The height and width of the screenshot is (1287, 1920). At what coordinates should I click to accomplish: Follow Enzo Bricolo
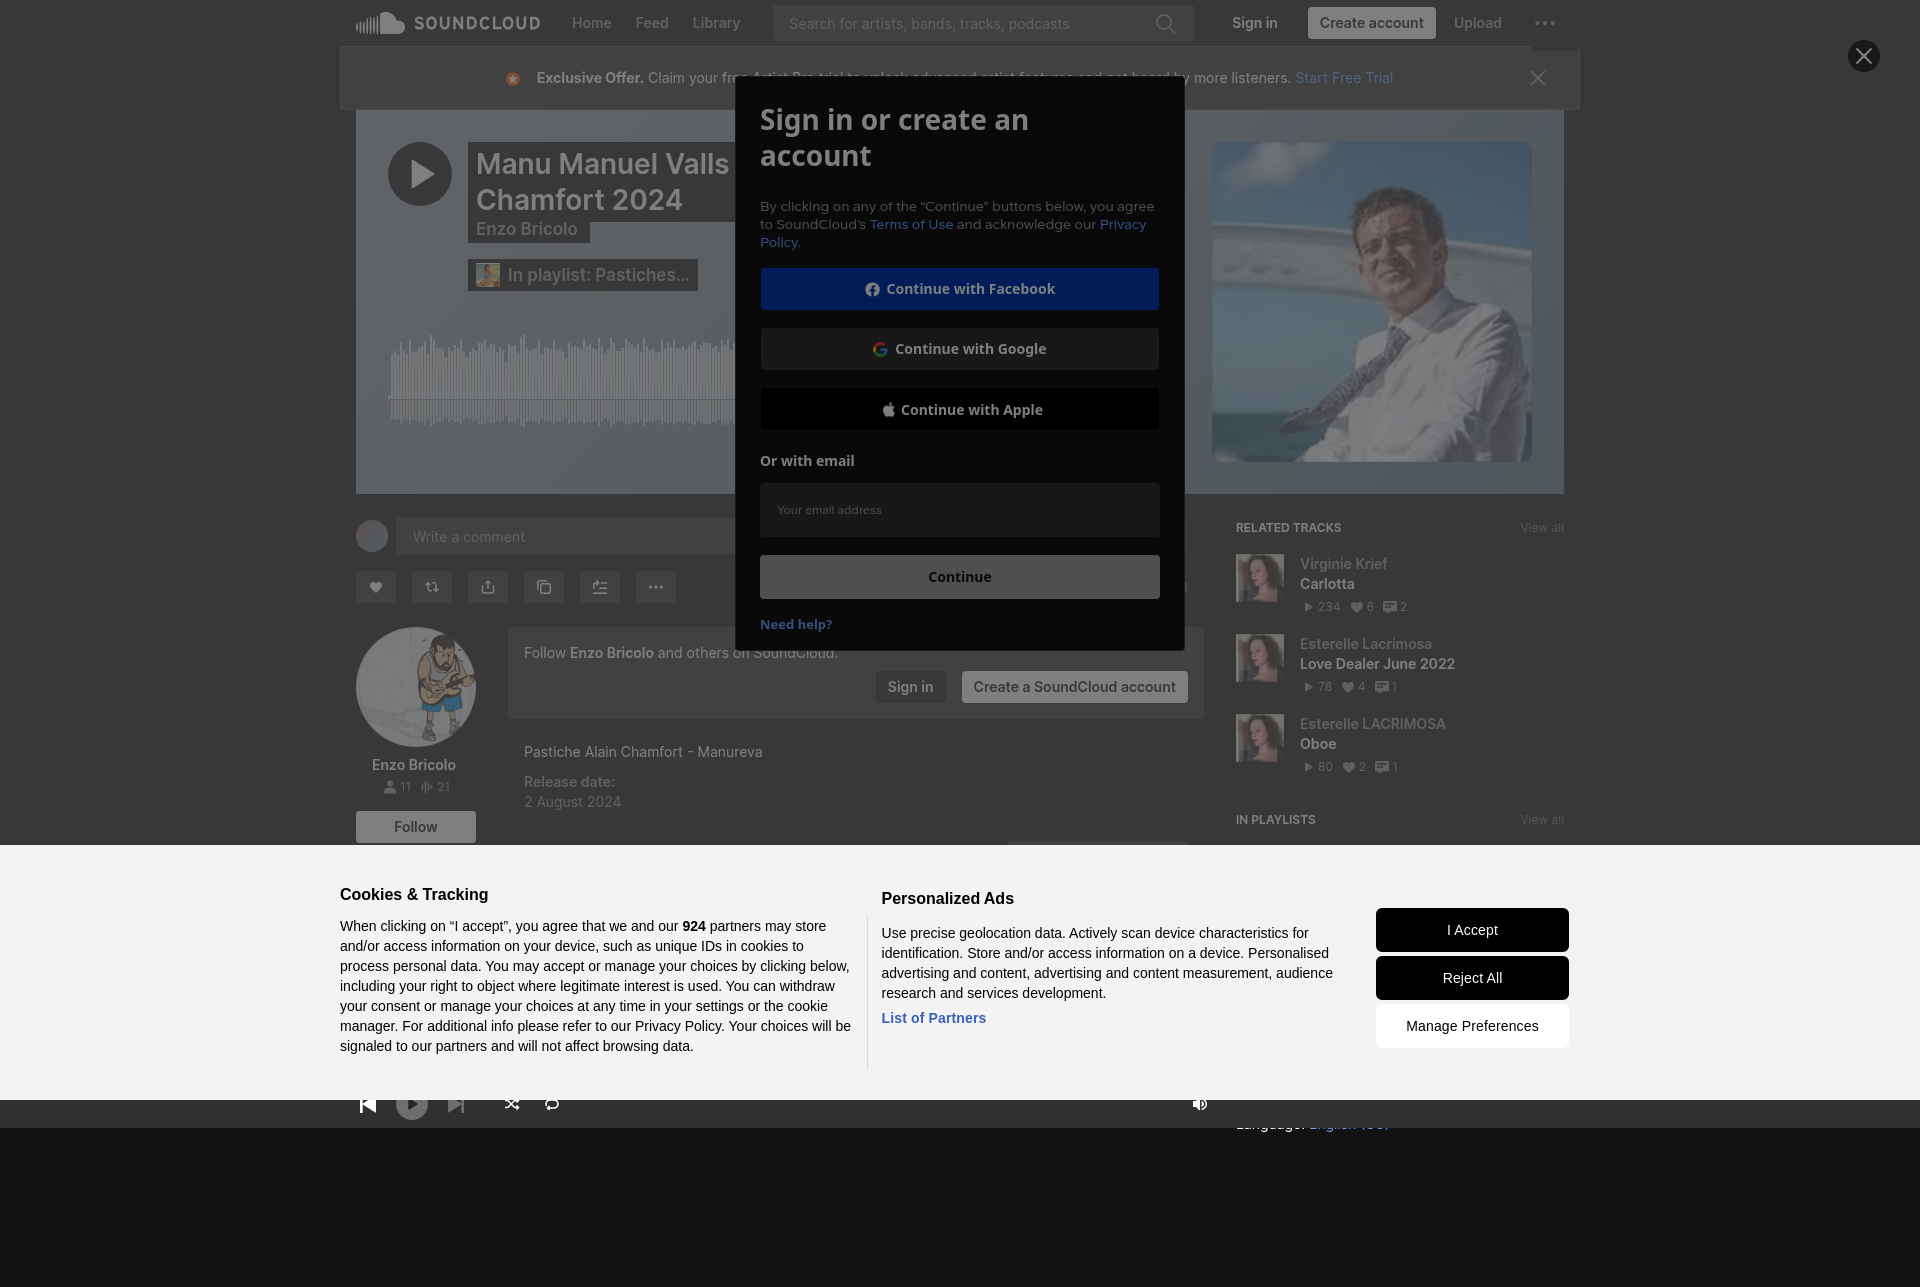416,827
